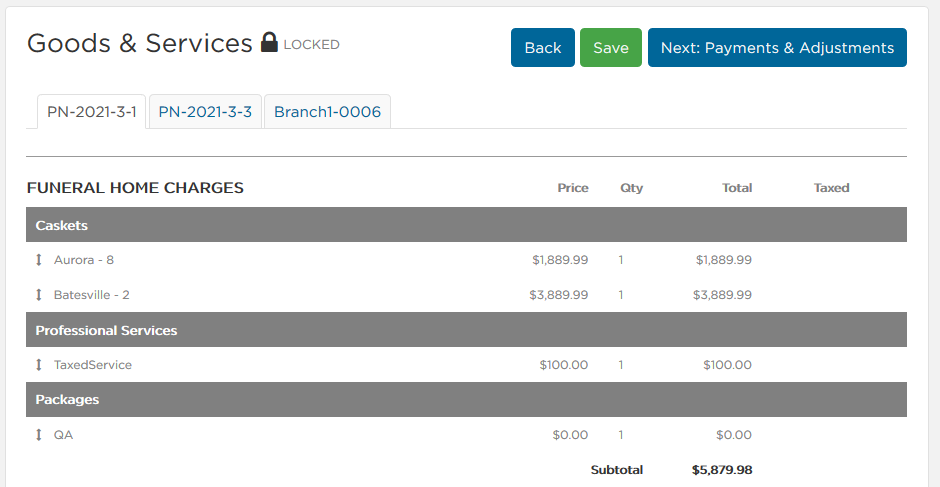This screenshot has width=940, height=487.
Task: Select the Batesville - 2 casket item
Action: 92,294
